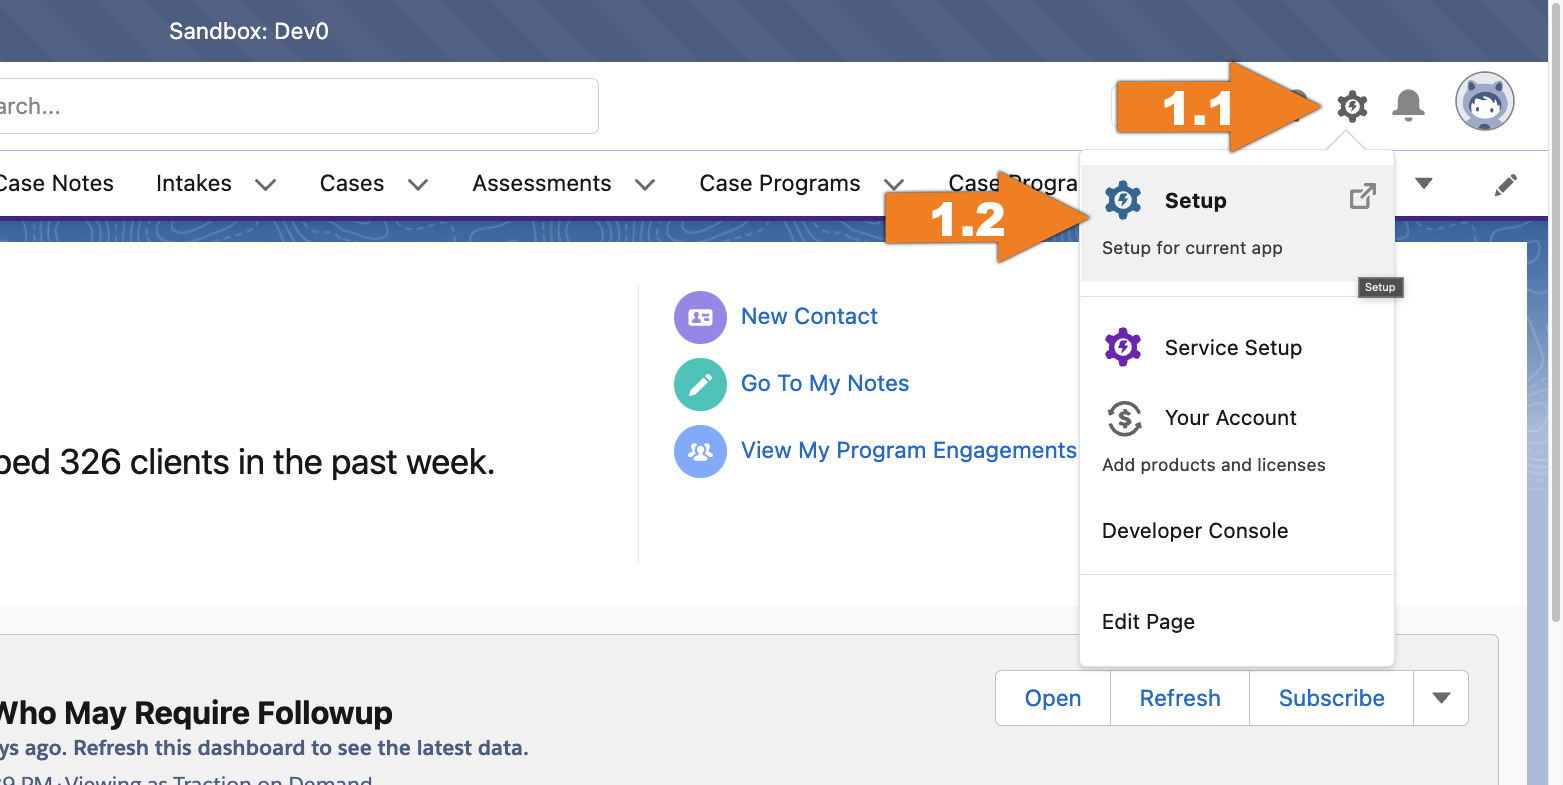Click the Refresh dashboard button
This screenshot has height=785, width=1563.
pyautogui.click(x=1179, y=697)
